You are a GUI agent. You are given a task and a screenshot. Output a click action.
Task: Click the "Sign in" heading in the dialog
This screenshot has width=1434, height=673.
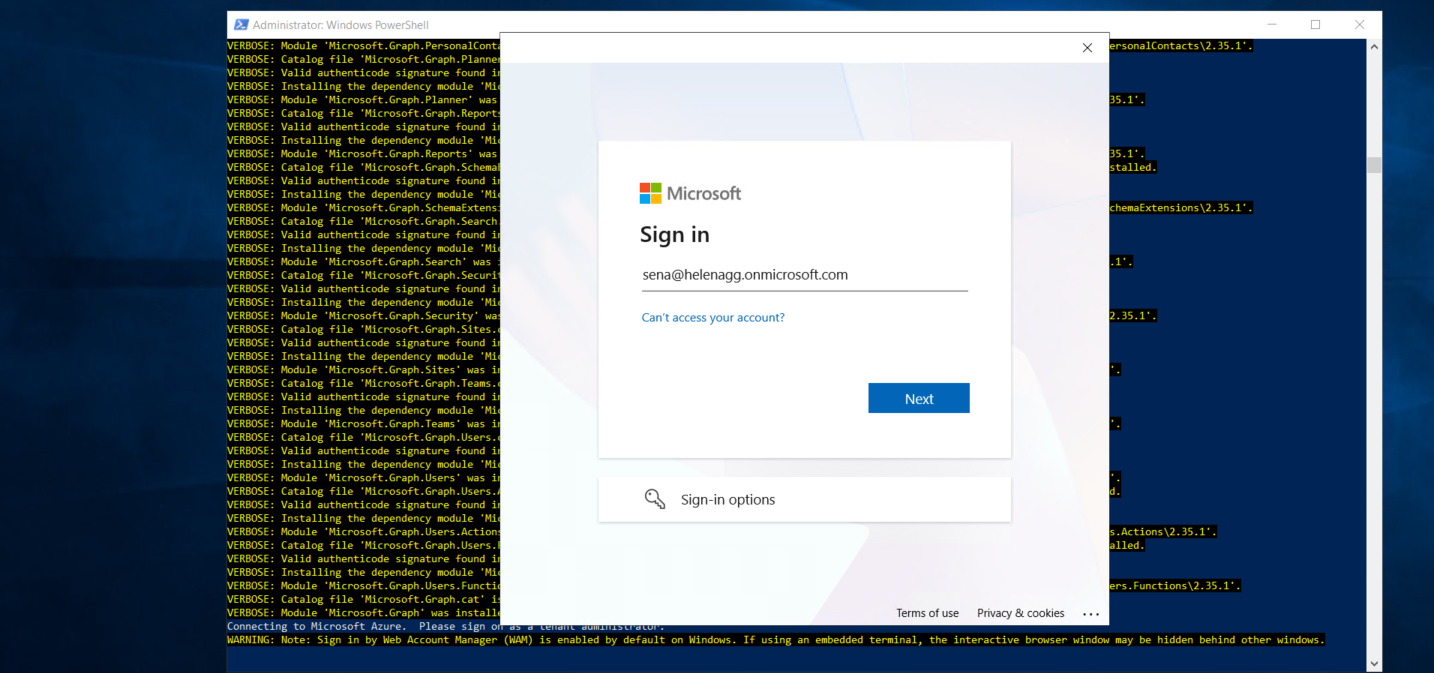[x=675, y=235]
